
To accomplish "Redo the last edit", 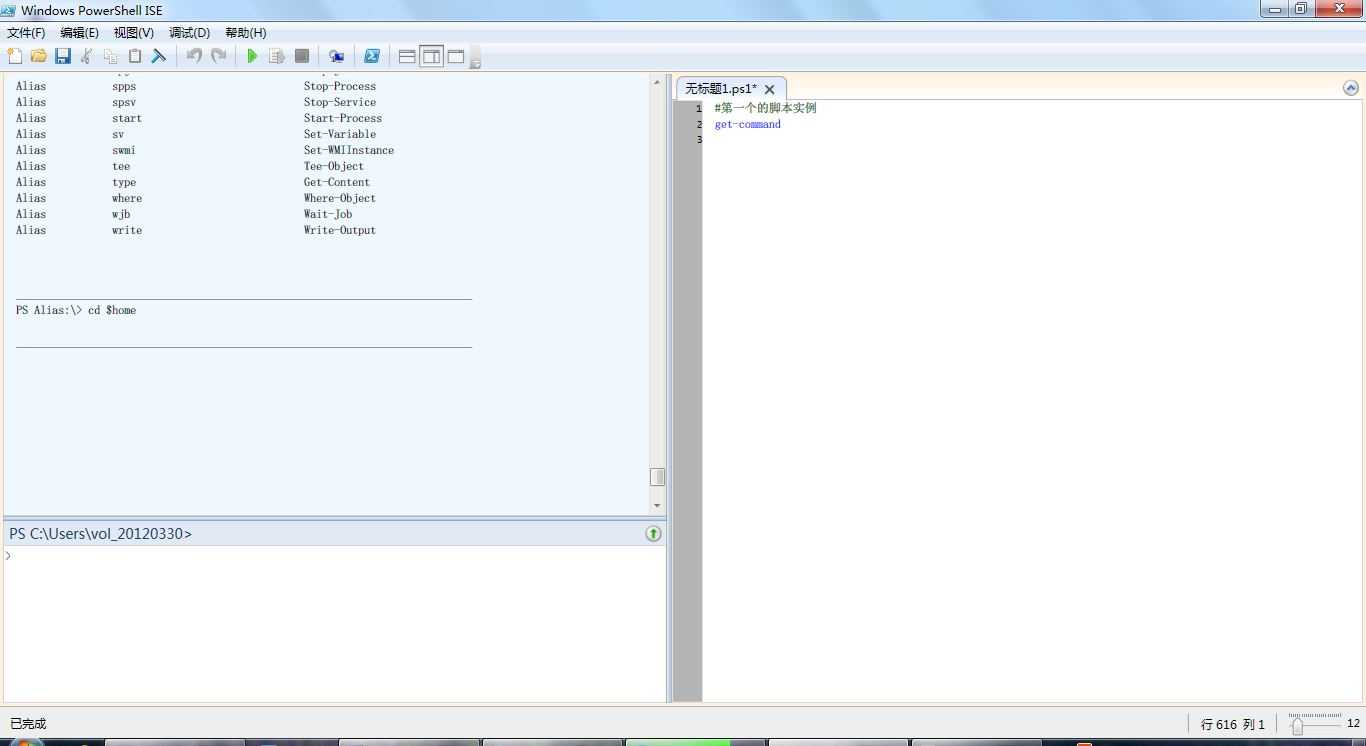I will (218, 56).
